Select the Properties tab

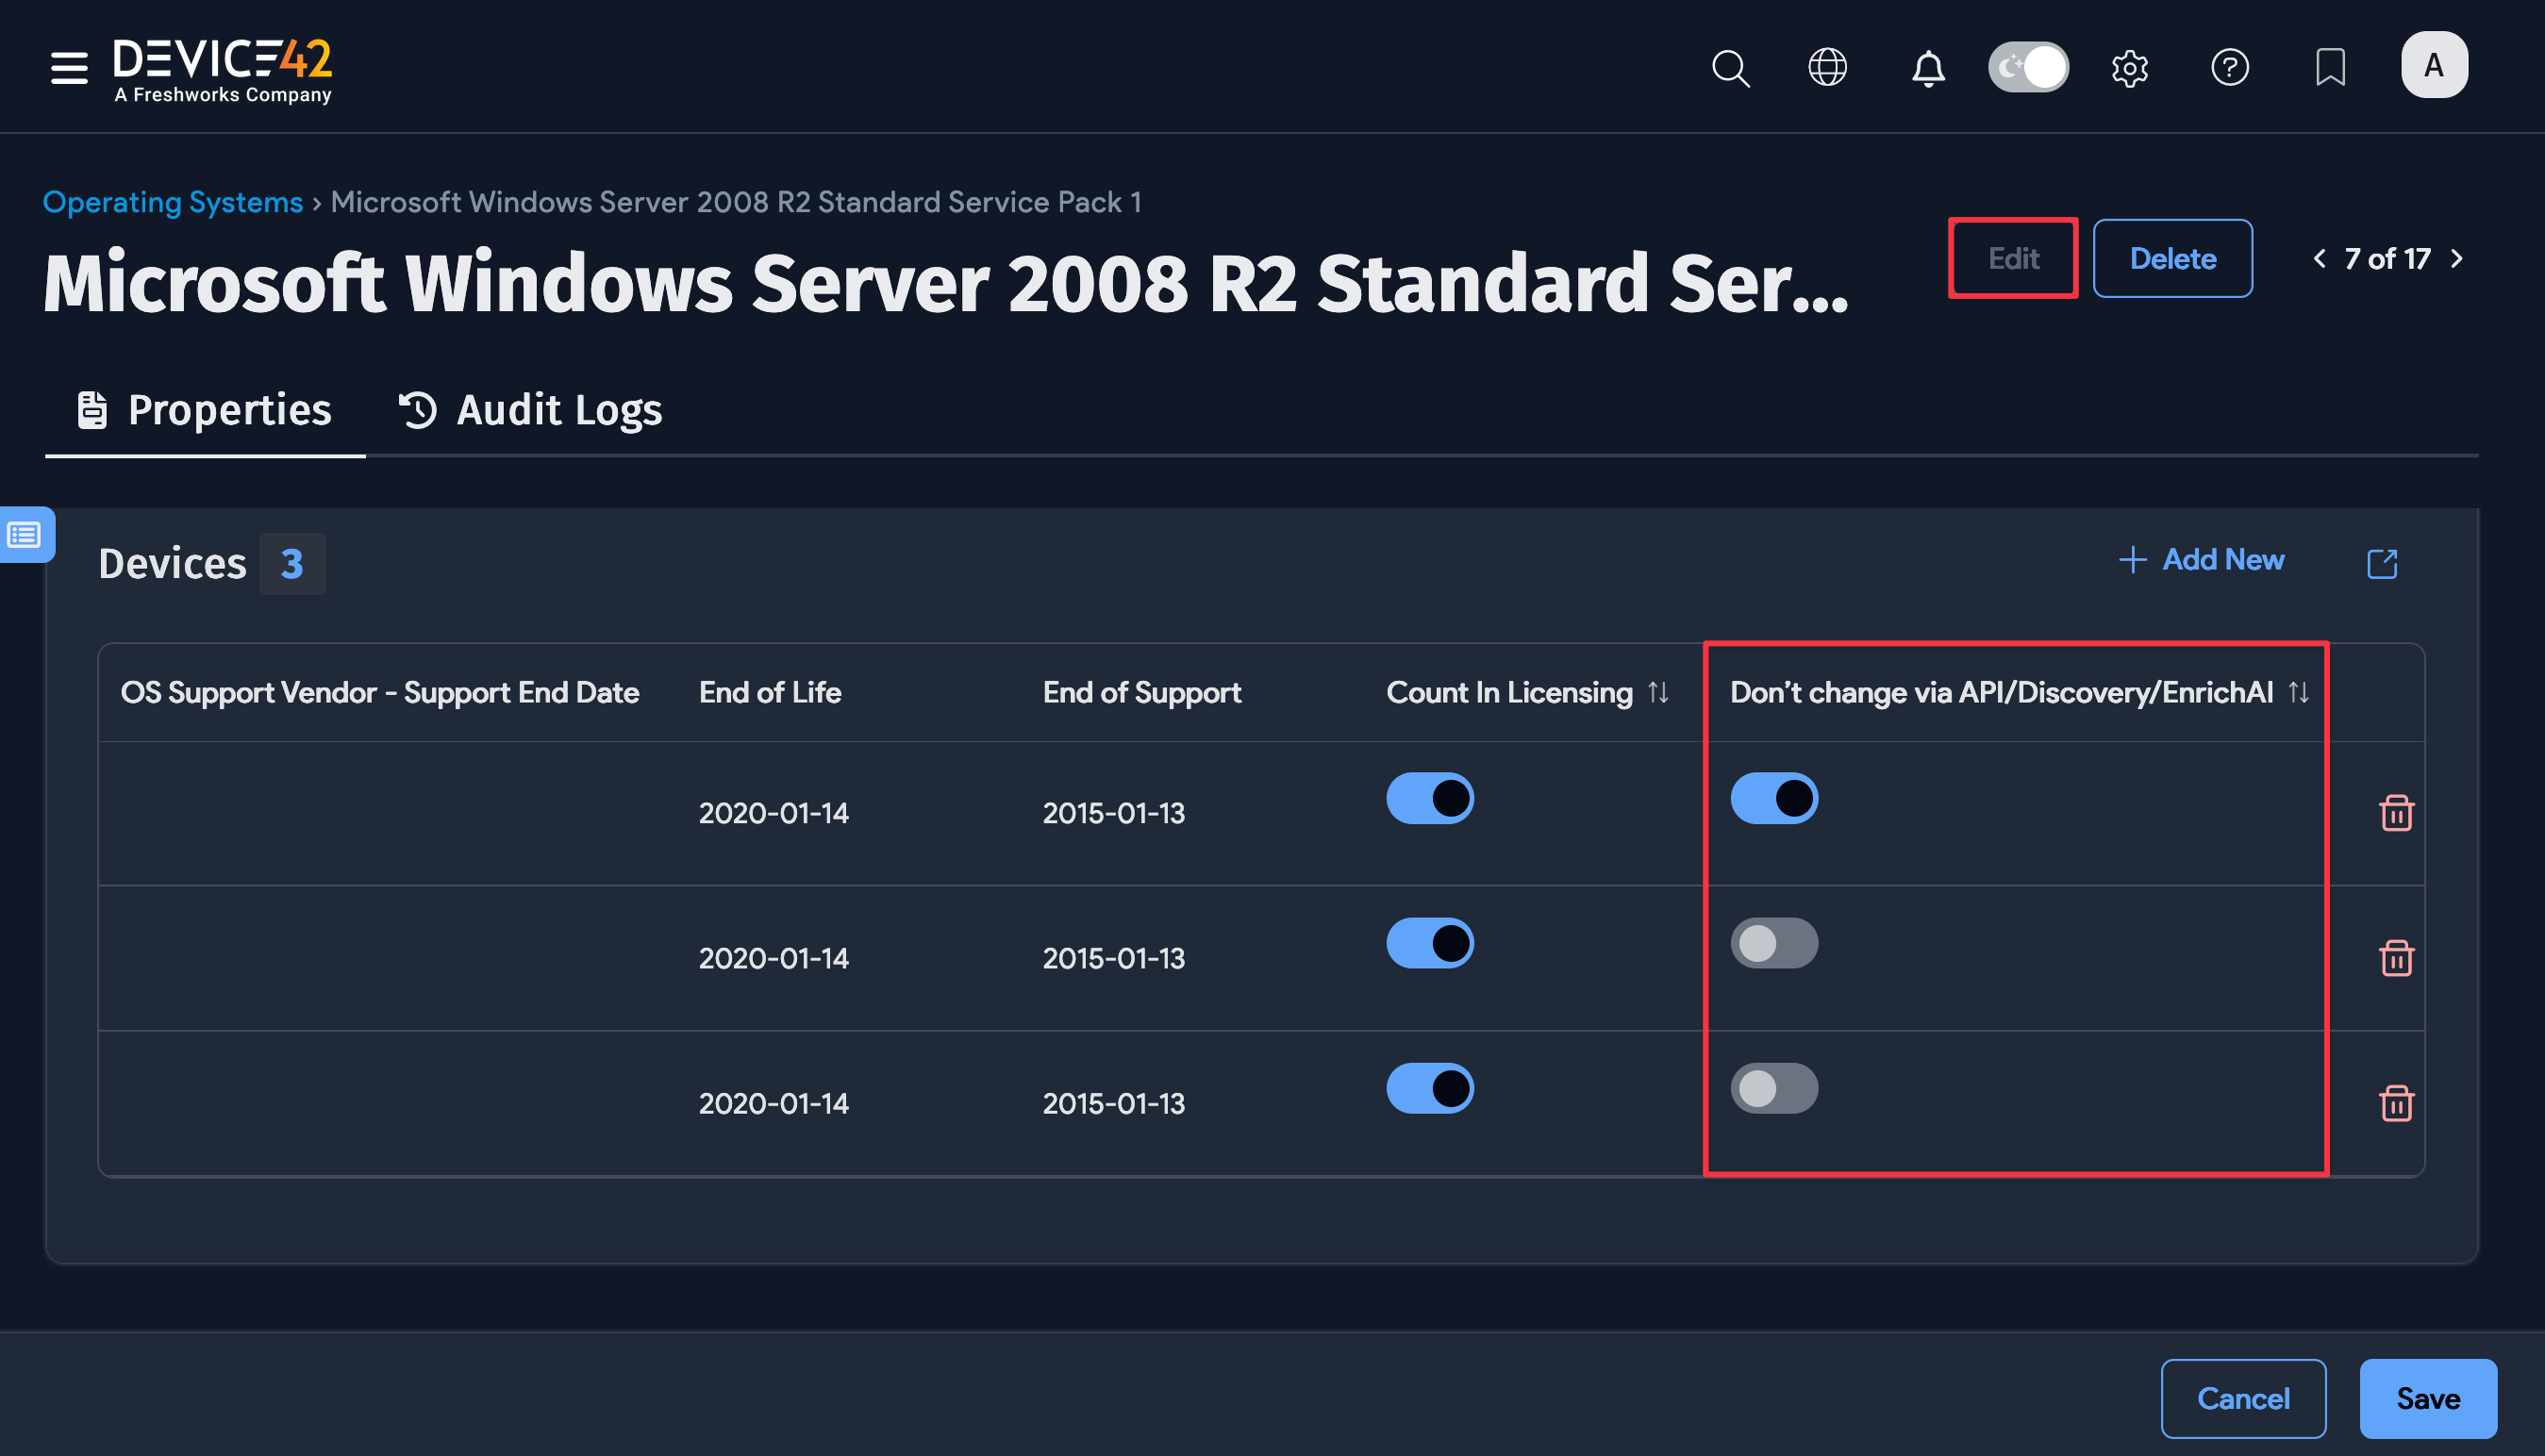point(205,410)
